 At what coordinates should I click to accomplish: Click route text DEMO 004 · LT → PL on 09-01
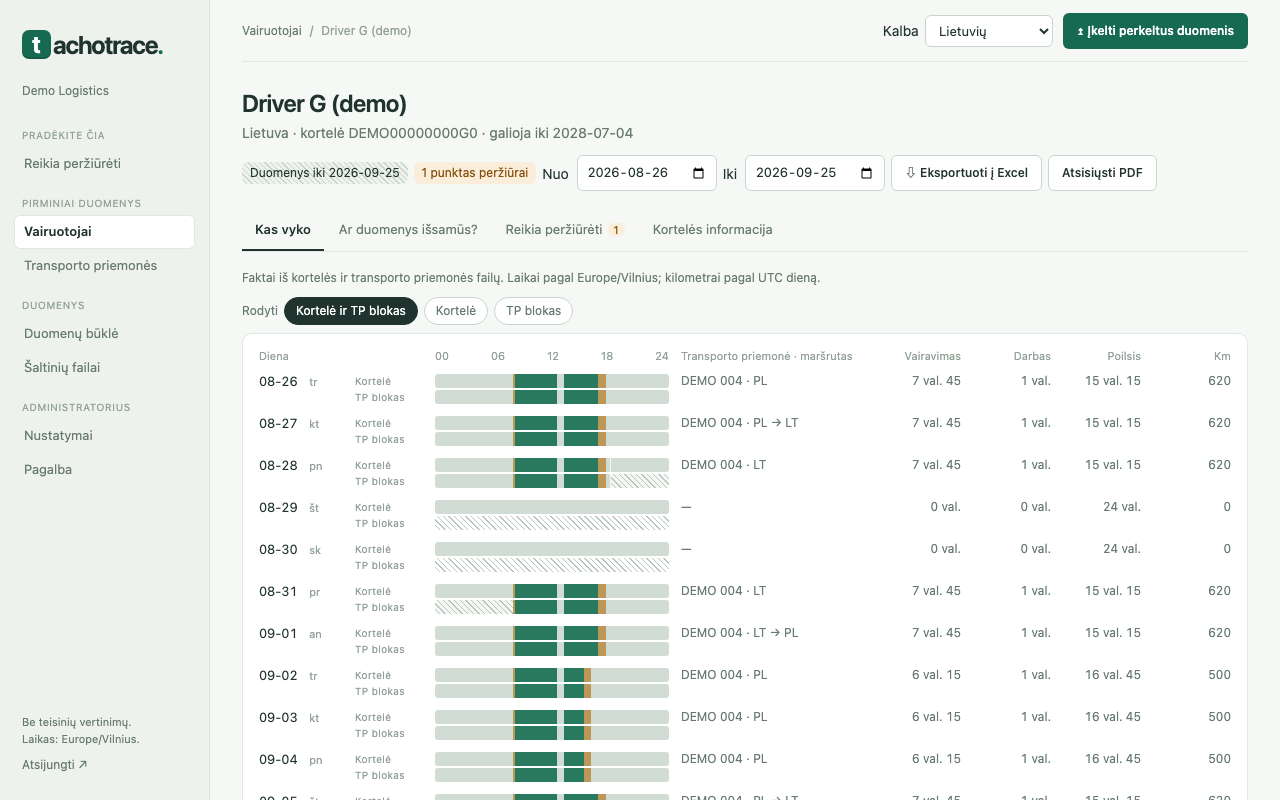tap(740, 633)
